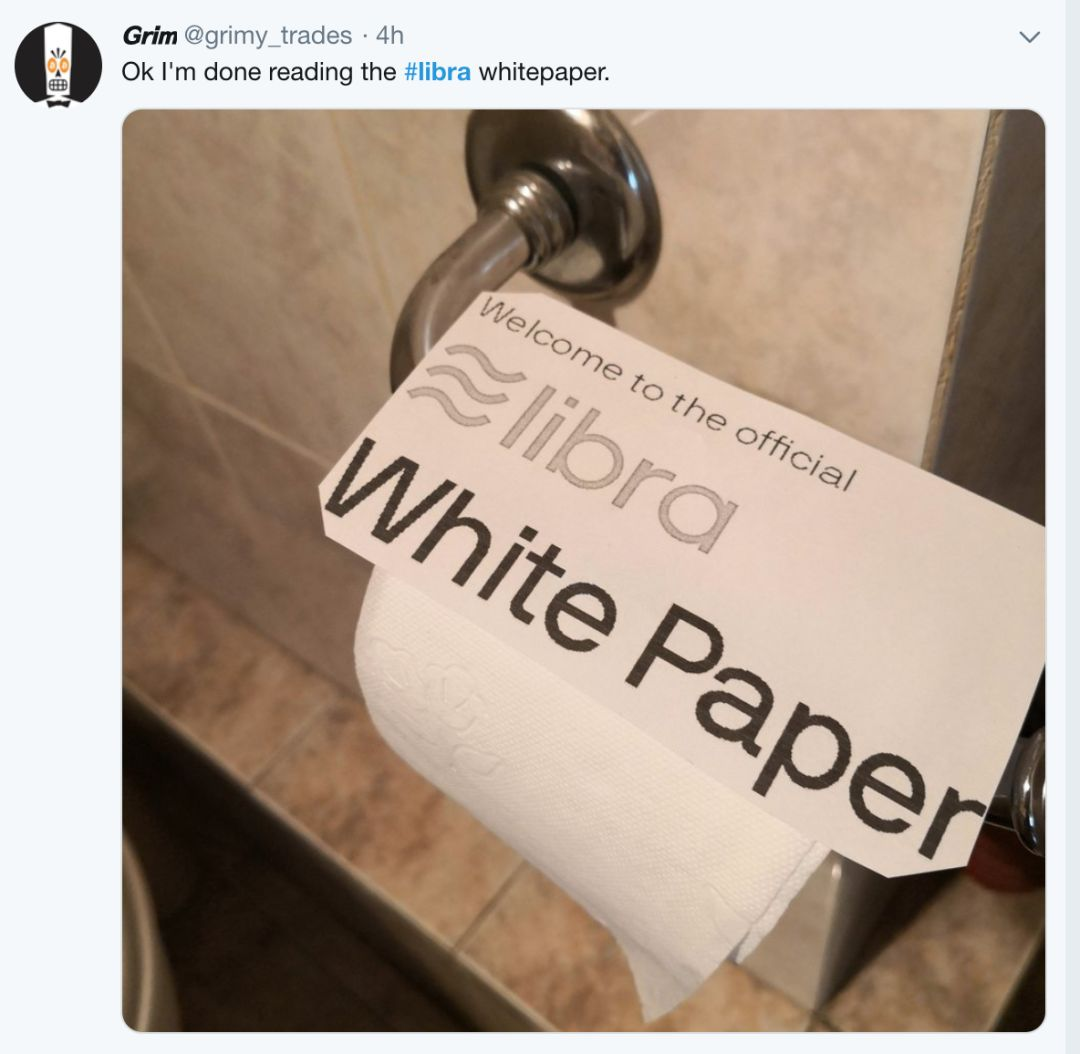Open the #libra hashtag link

[x=437, y=72]
